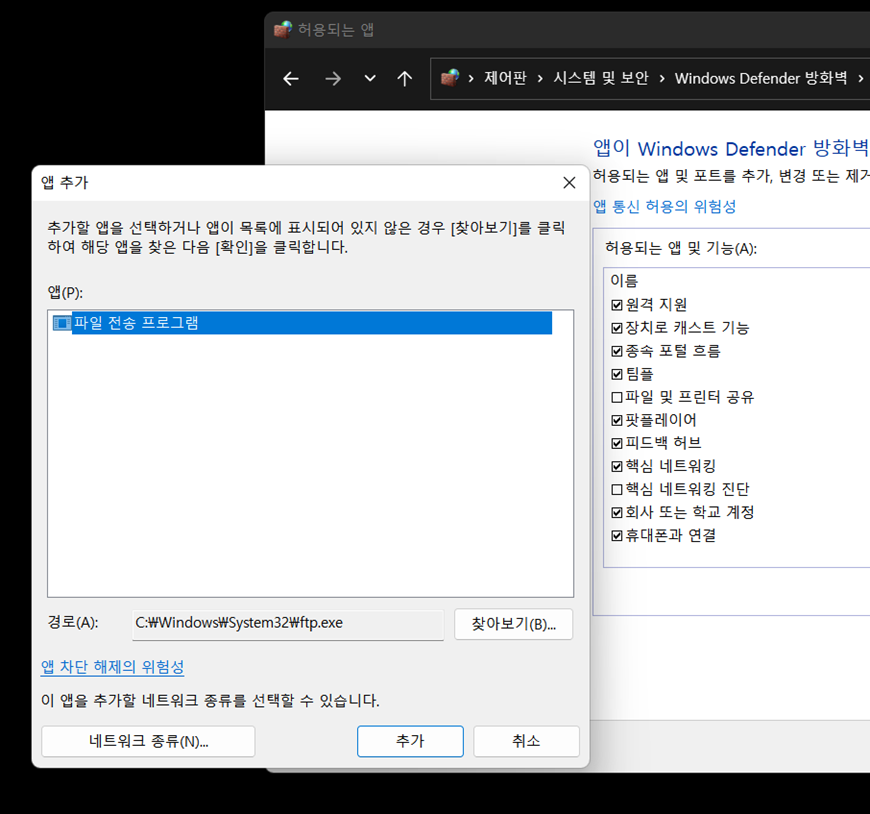Click the 찾아보기(B)... browse button
This screenshot has height=814, width=870.
pyautogui.click(x=513, y=624)
